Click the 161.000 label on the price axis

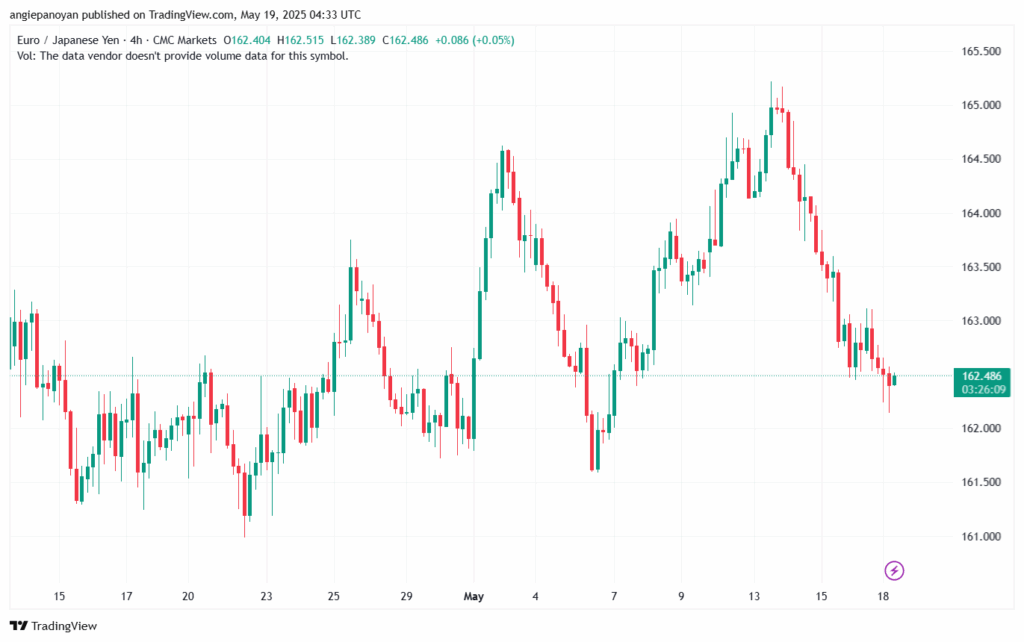click(x=979, y=537)
